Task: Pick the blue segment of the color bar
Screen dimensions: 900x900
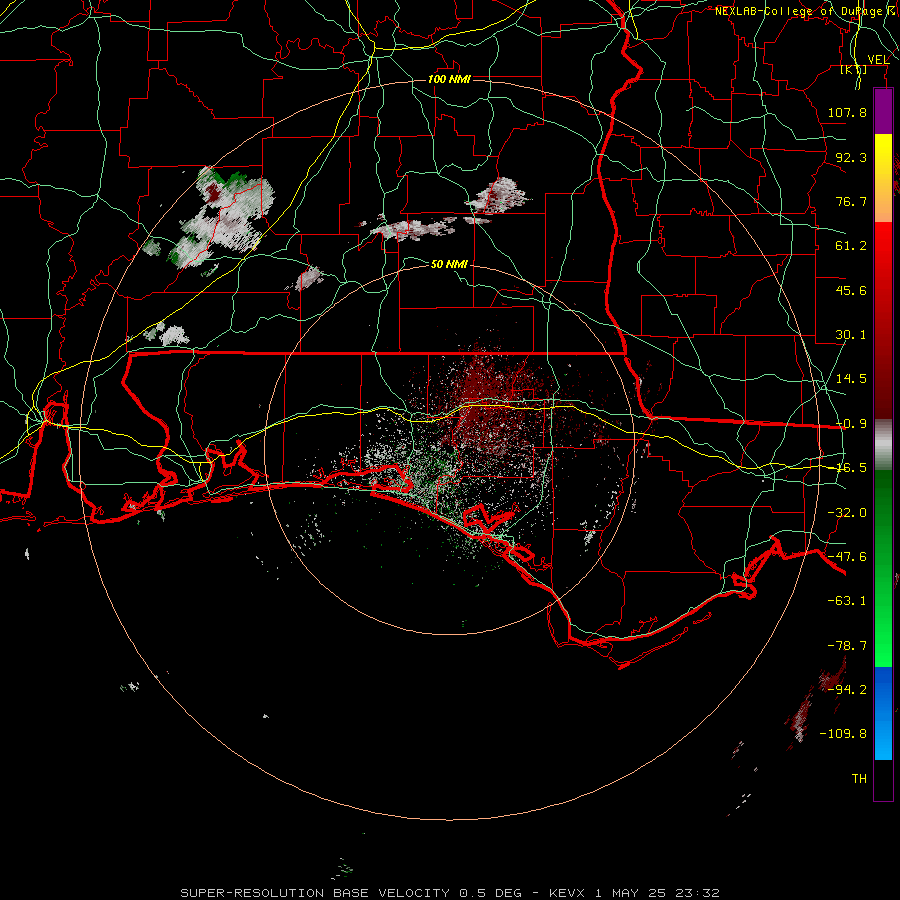Action: tap(883, 713)
